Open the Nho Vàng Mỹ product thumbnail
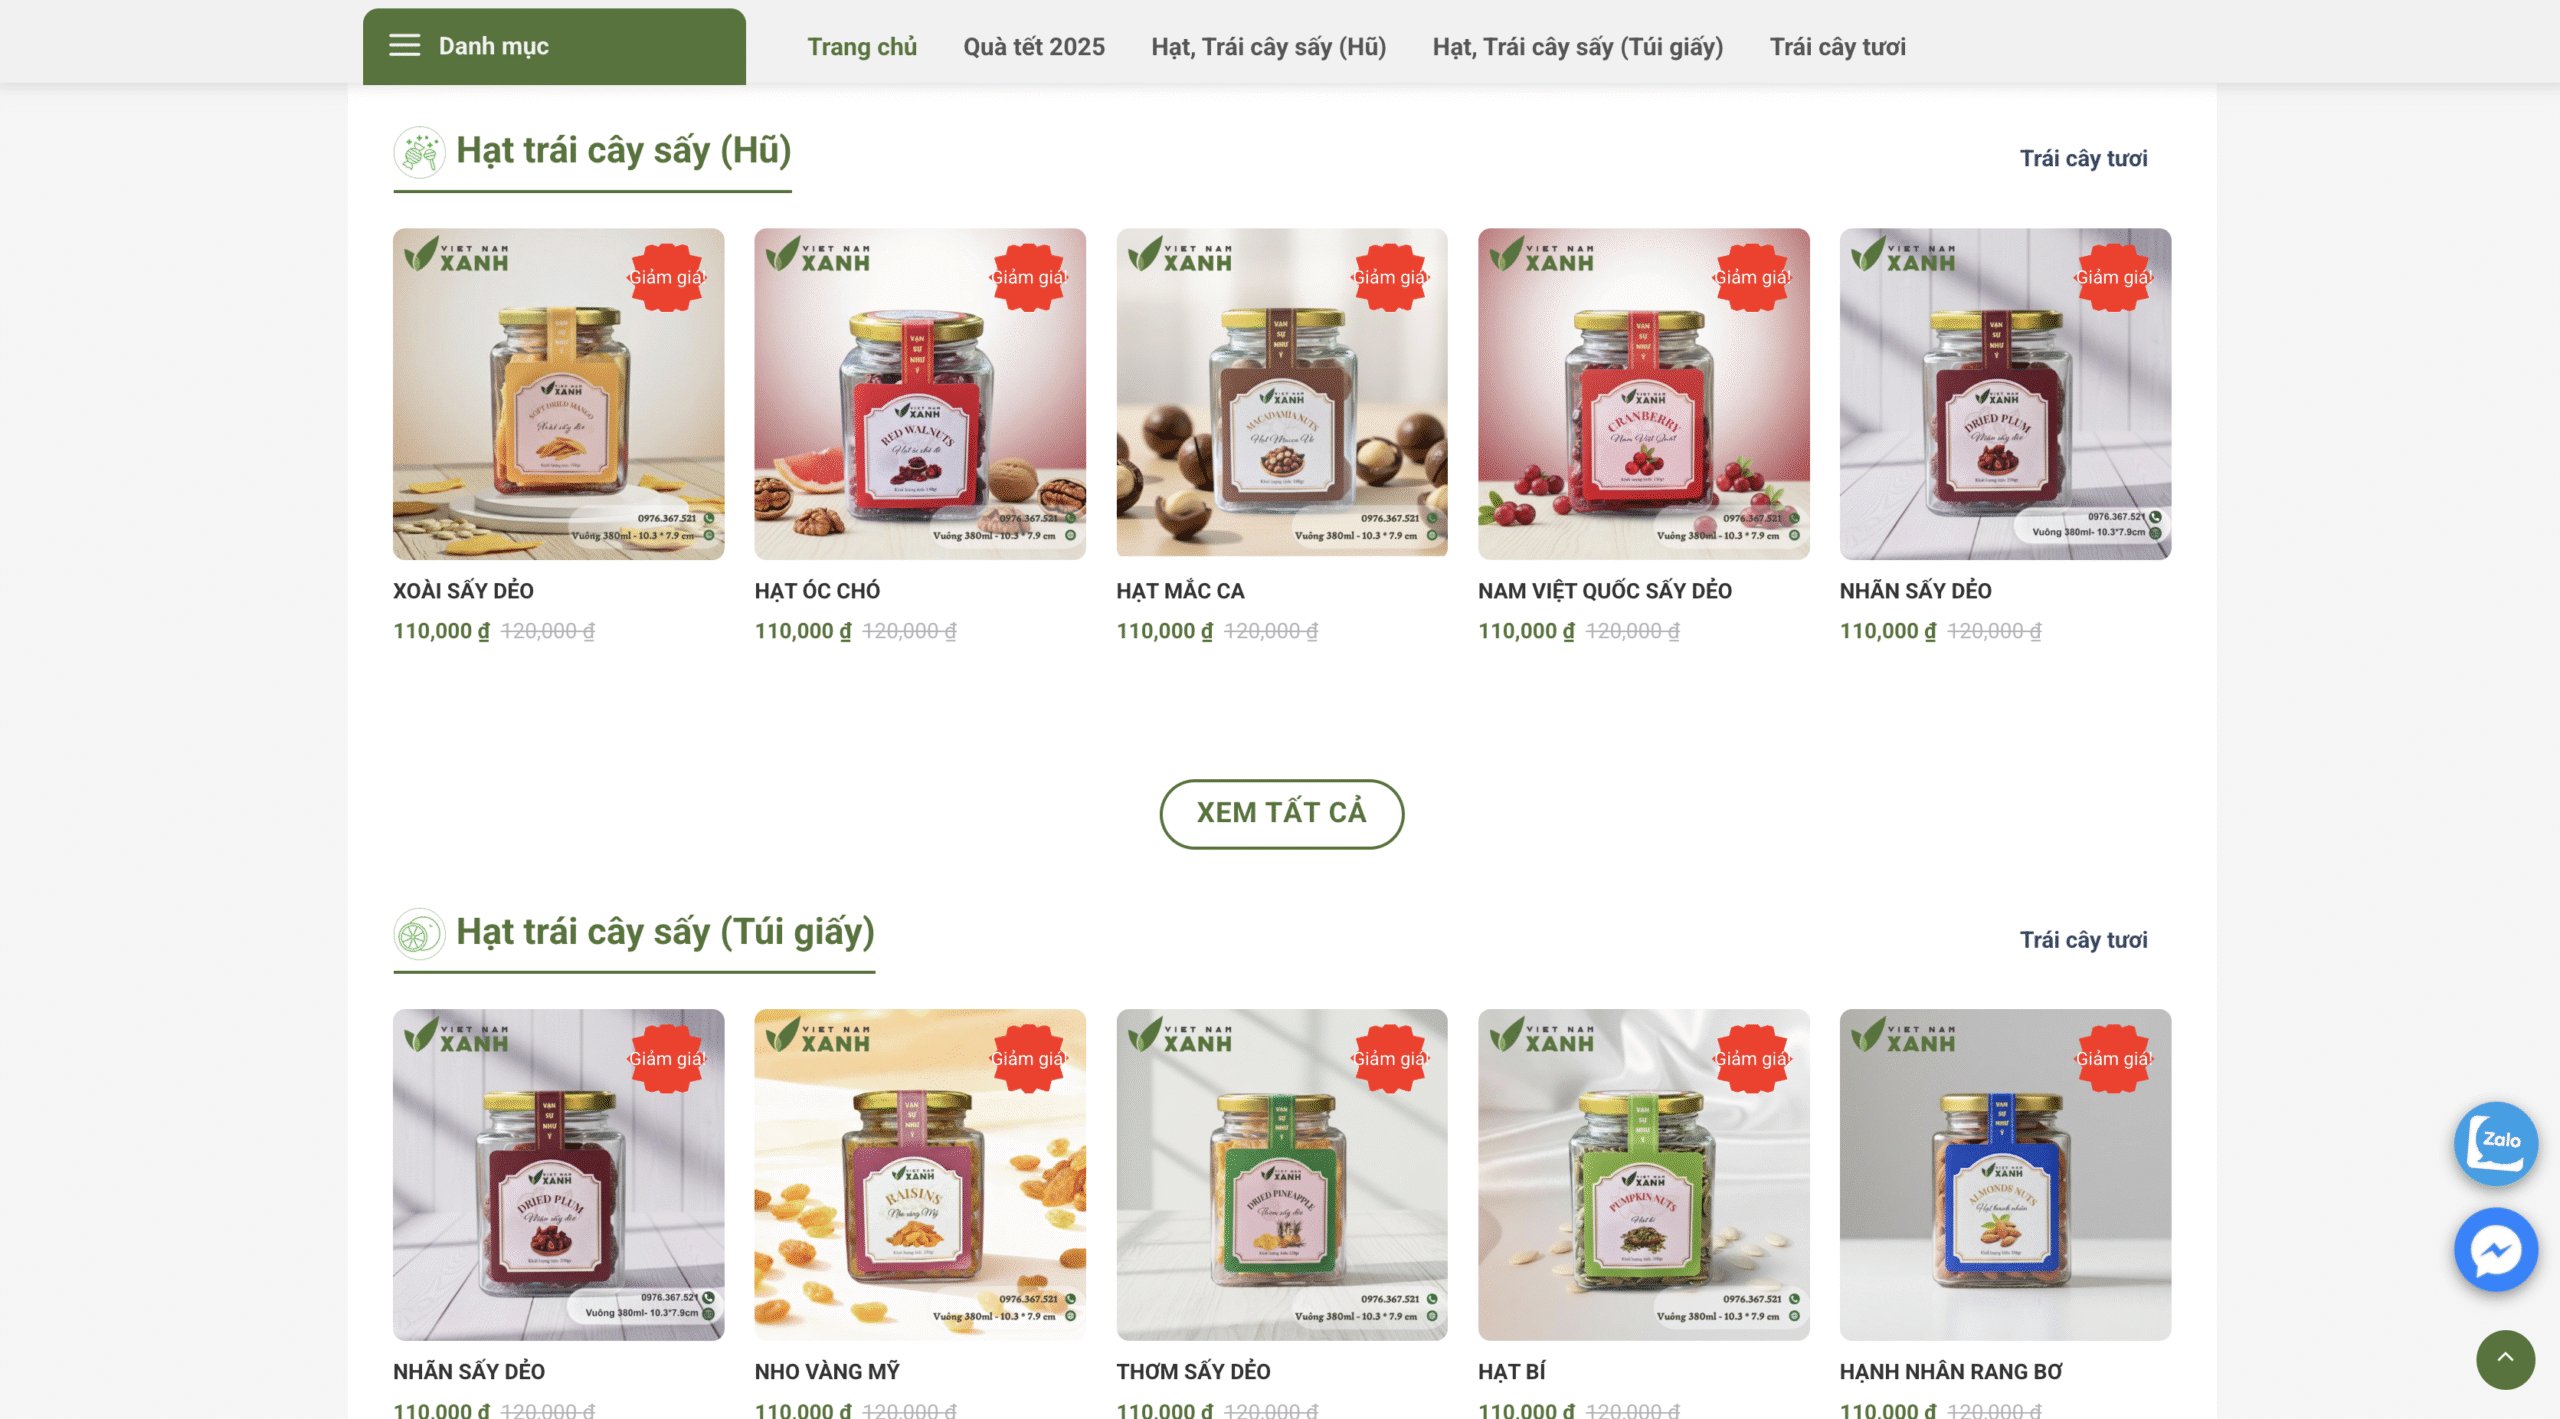 [x=920, y=1174]
